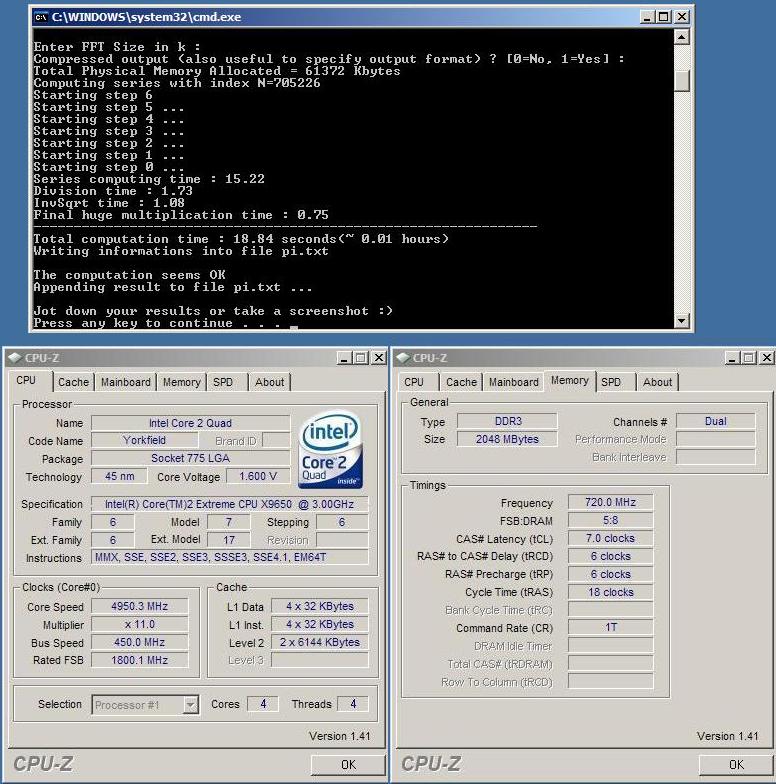776x784 pixels.
Task: Open SPD tab in right CPU-Z window
Action: pyautogui.click(x=611, y=382)
